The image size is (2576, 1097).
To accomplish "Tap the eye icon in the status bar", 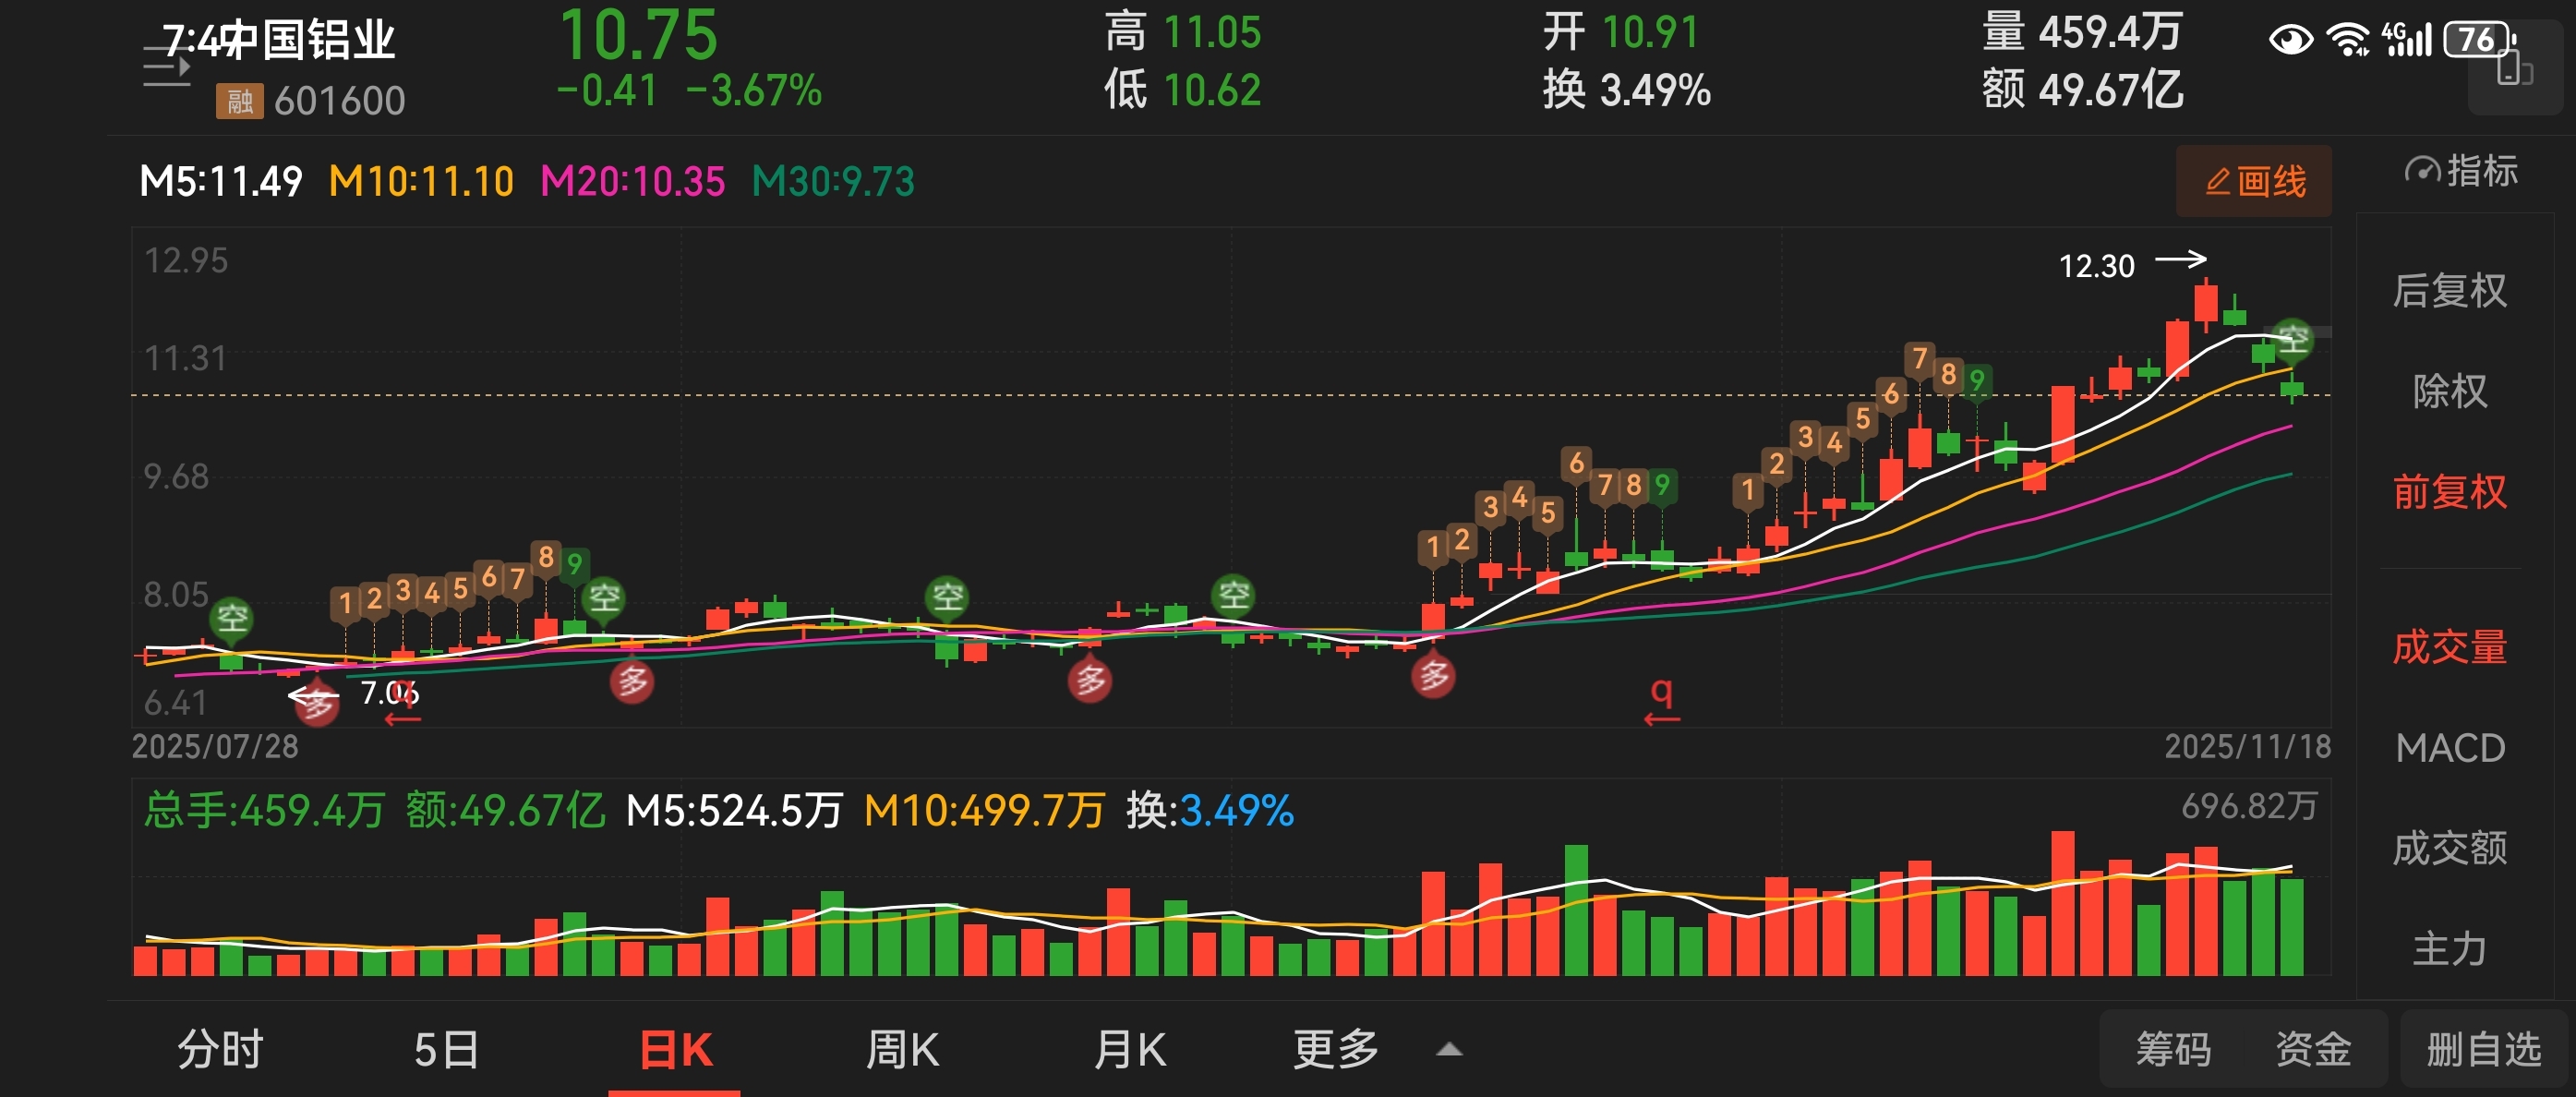I will 2290,40.
